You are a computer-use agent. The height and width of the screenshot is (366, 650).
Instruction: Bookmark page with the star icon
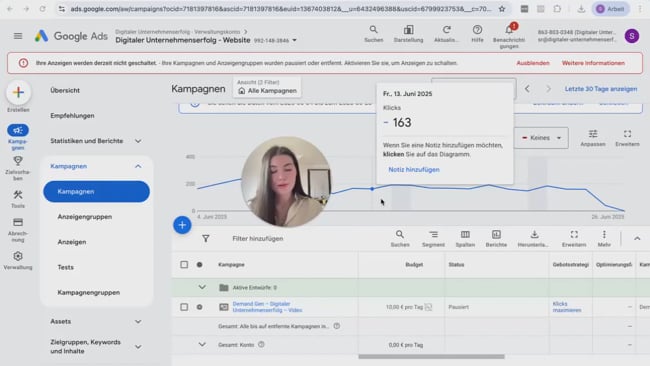[x=502, y=9]
